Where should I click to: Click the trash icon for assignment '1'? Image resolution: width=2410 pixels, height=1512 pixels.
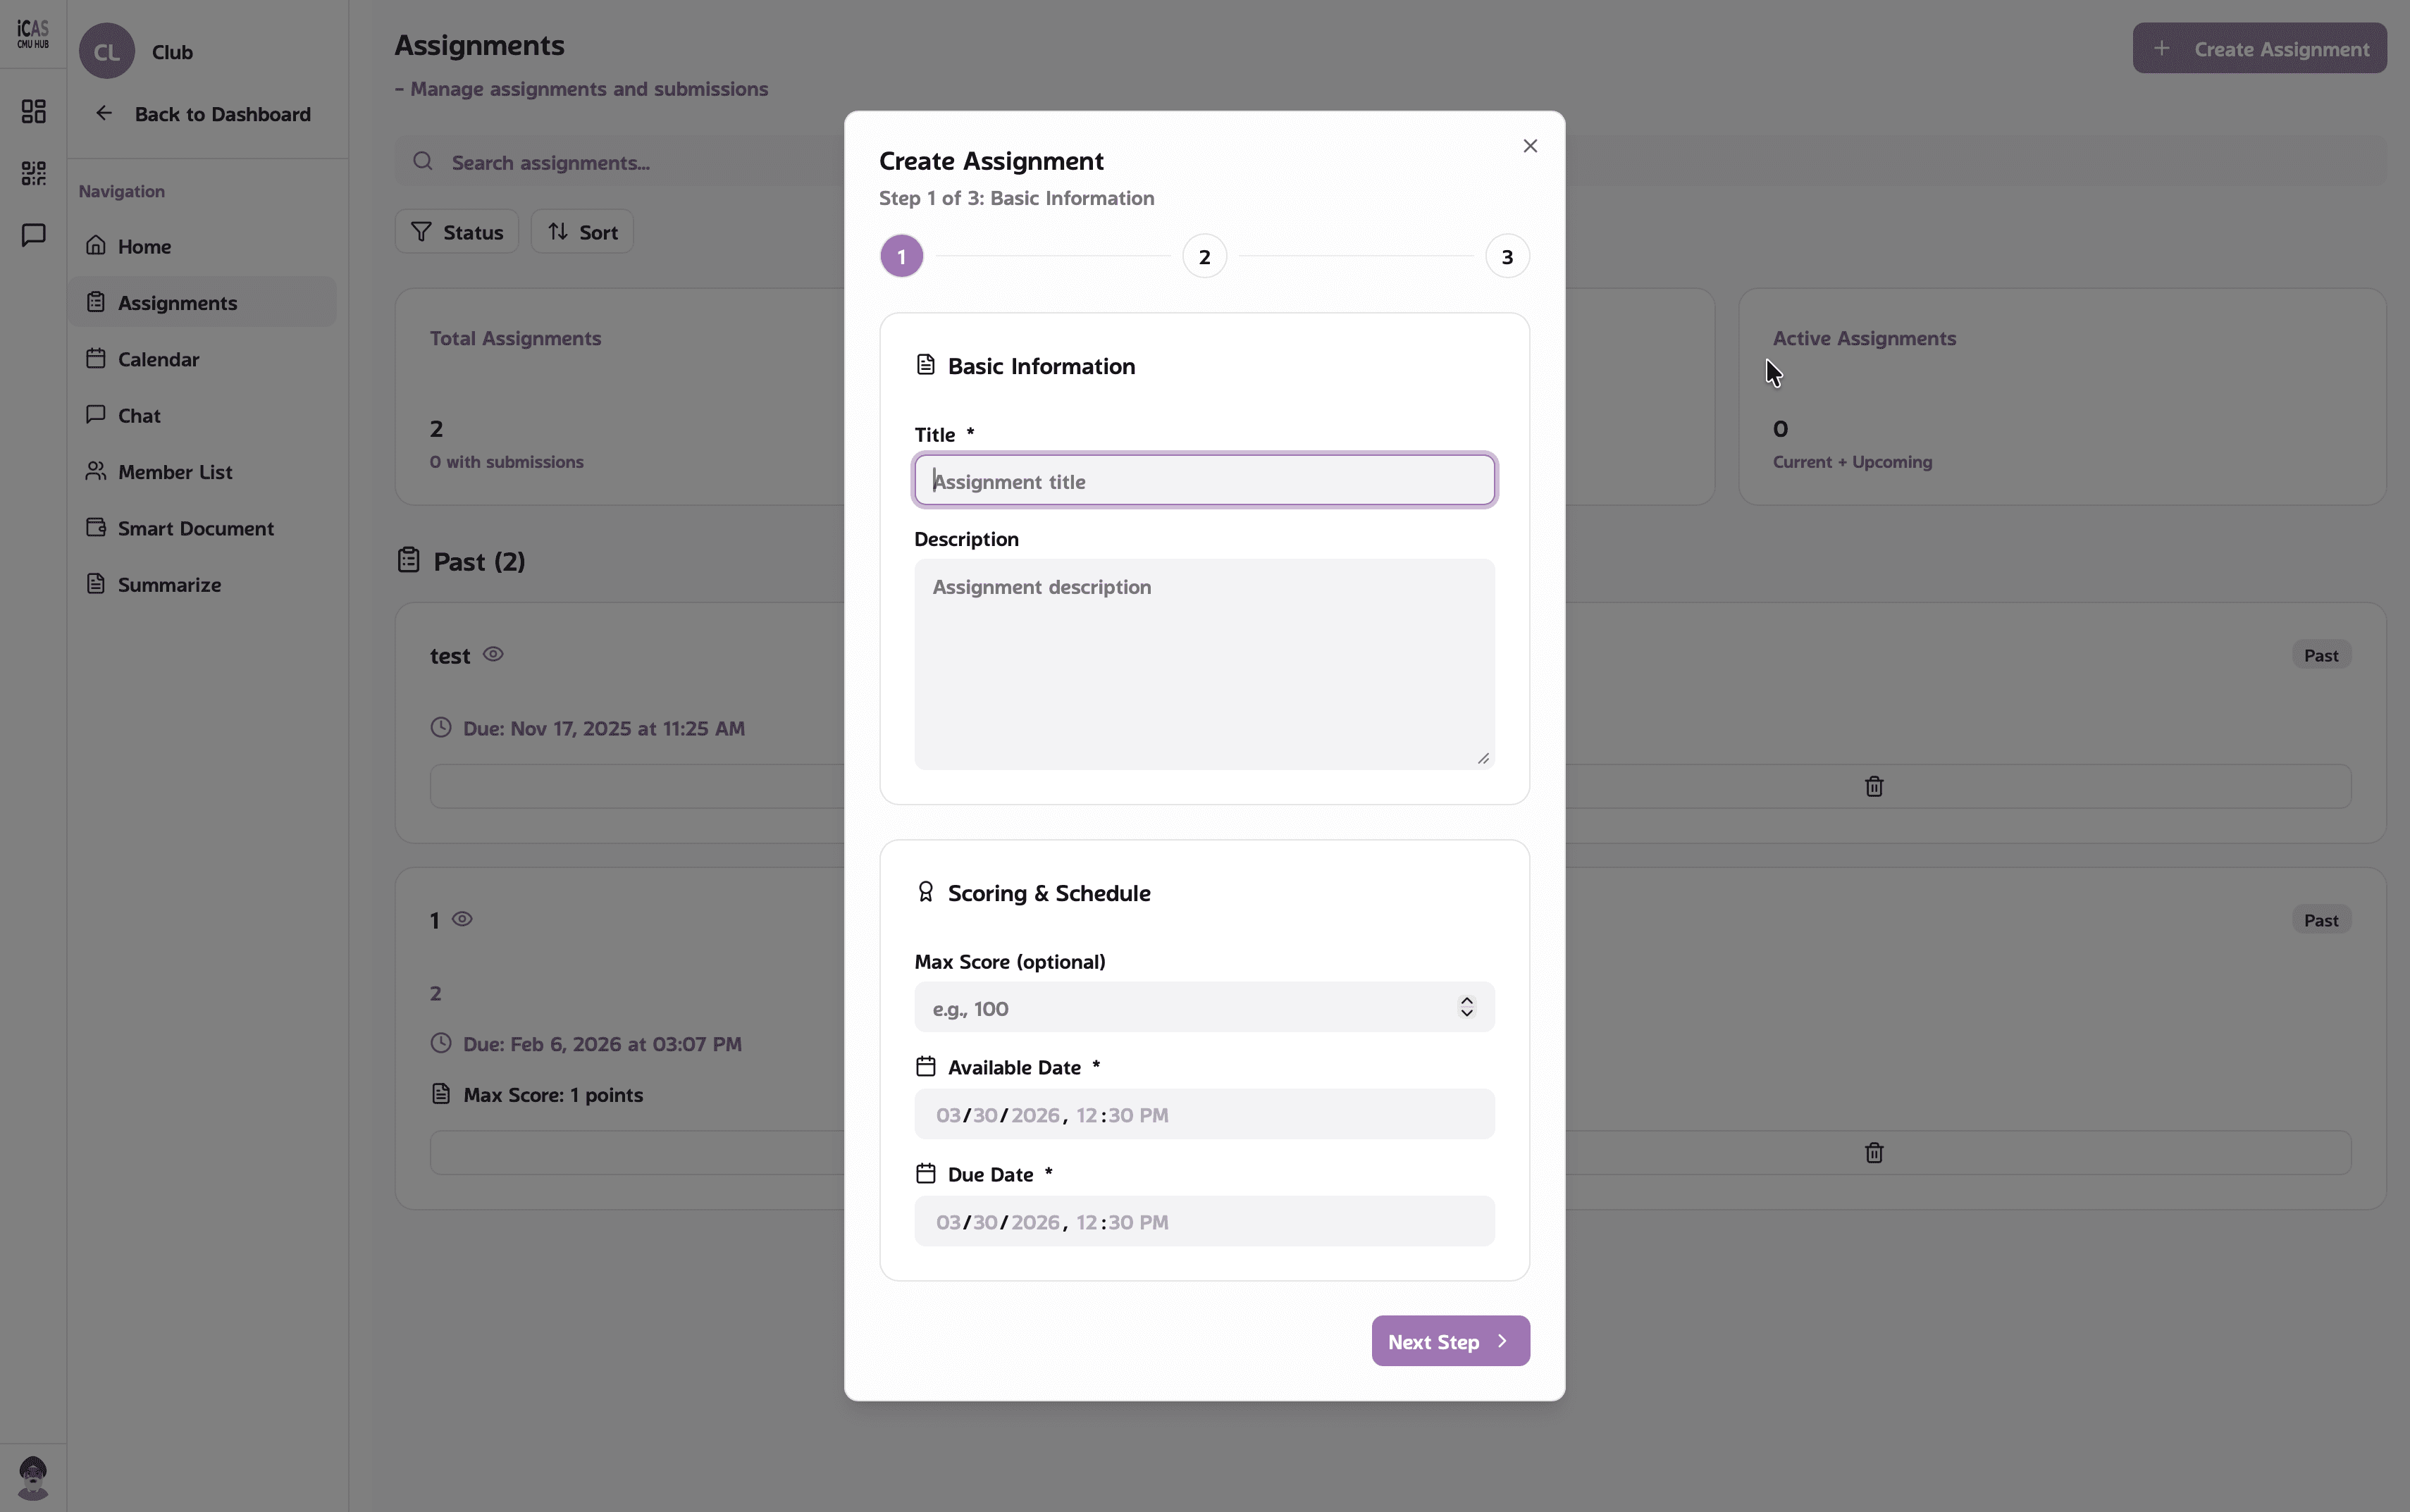(x=1874, y=1153)
